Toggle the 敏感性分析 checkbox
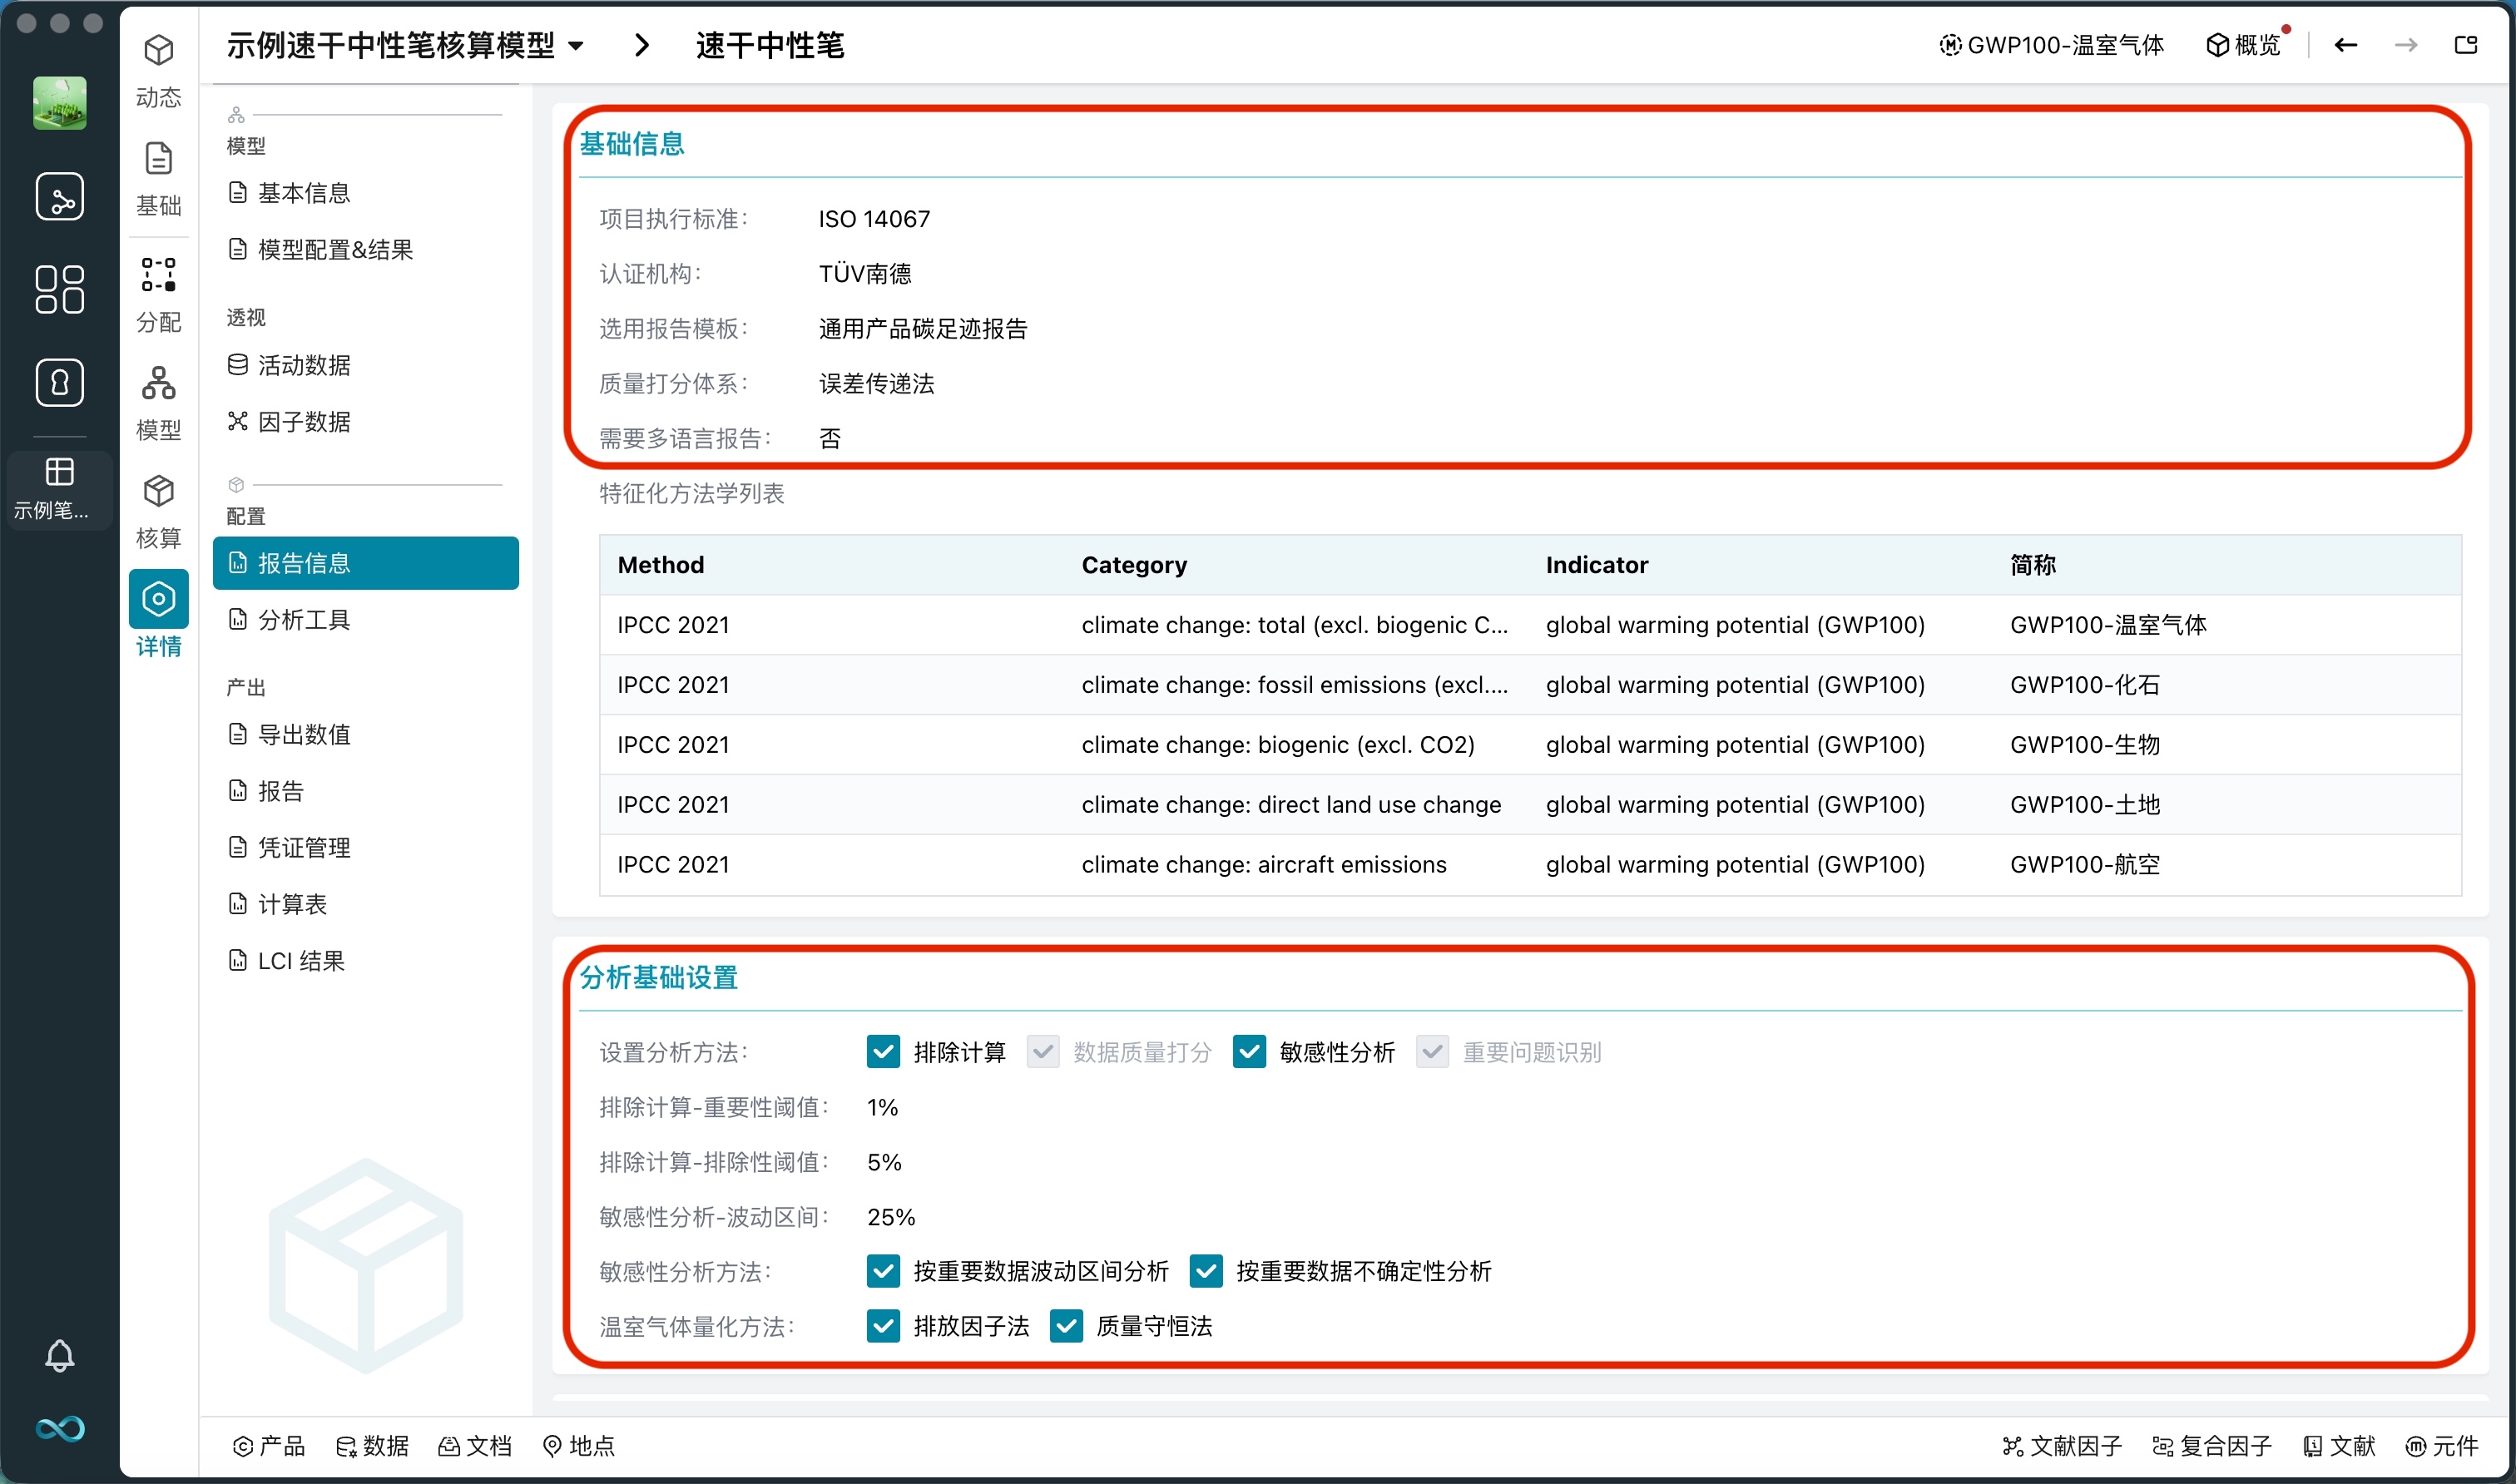The width and height of the screenshot is (2516, 1484). (x=1249, y=1052)
